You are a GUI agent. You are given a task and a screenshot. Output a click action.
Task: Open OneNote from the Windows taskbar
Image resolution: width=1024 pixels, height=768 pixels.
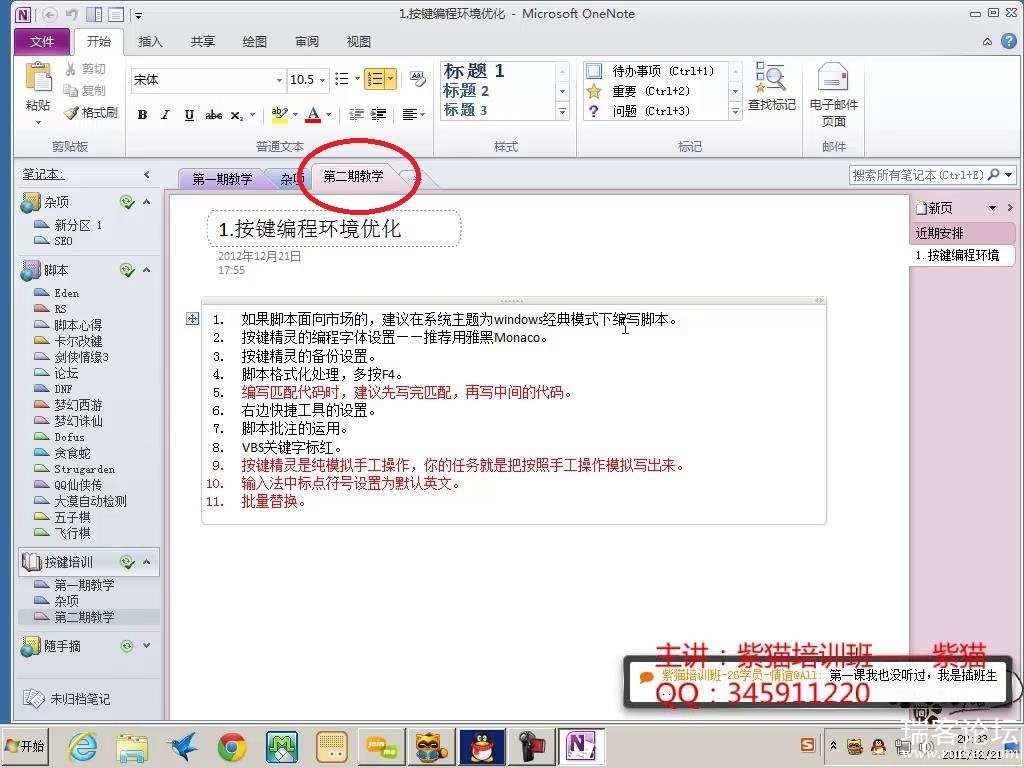tap(581, 746)
